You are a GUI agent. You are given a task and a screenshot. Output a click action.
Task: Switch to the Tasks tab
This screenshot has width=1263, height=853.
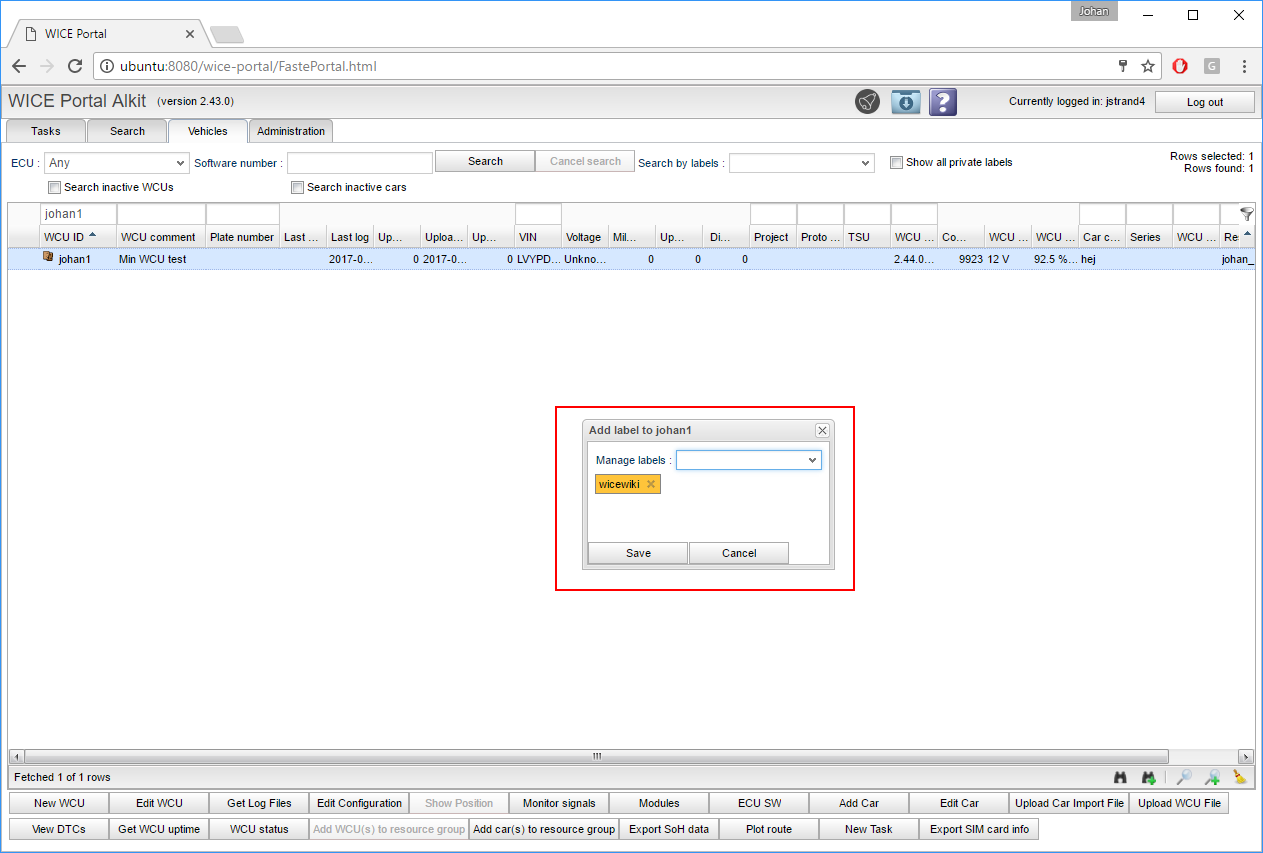pyautogui.click(x=46, y=131)
